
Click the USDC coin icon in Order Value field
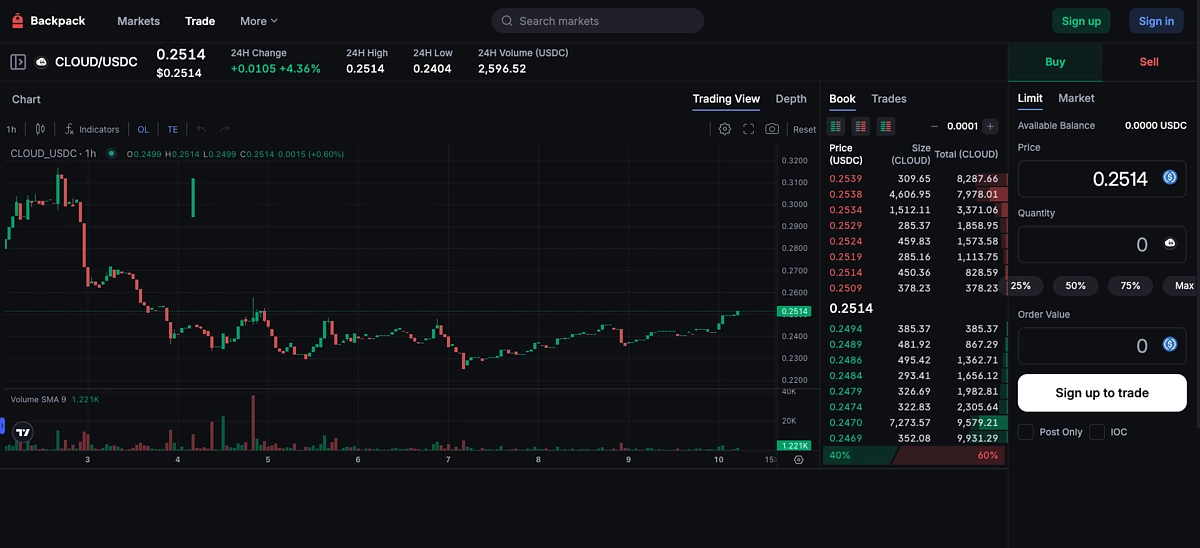point(1170,345)
